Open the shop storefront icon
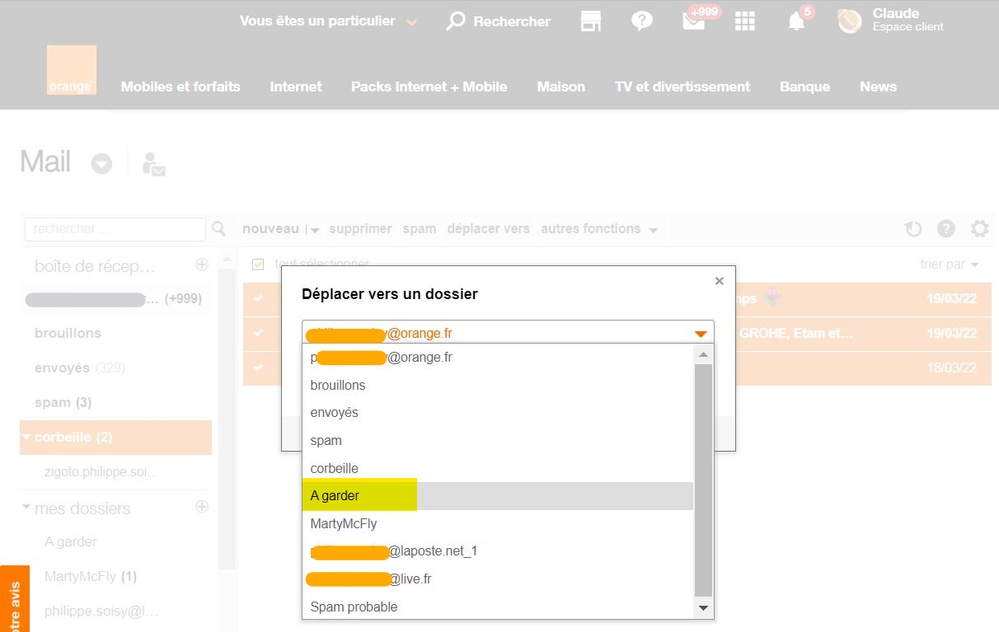999x632 pixels. 591,21
